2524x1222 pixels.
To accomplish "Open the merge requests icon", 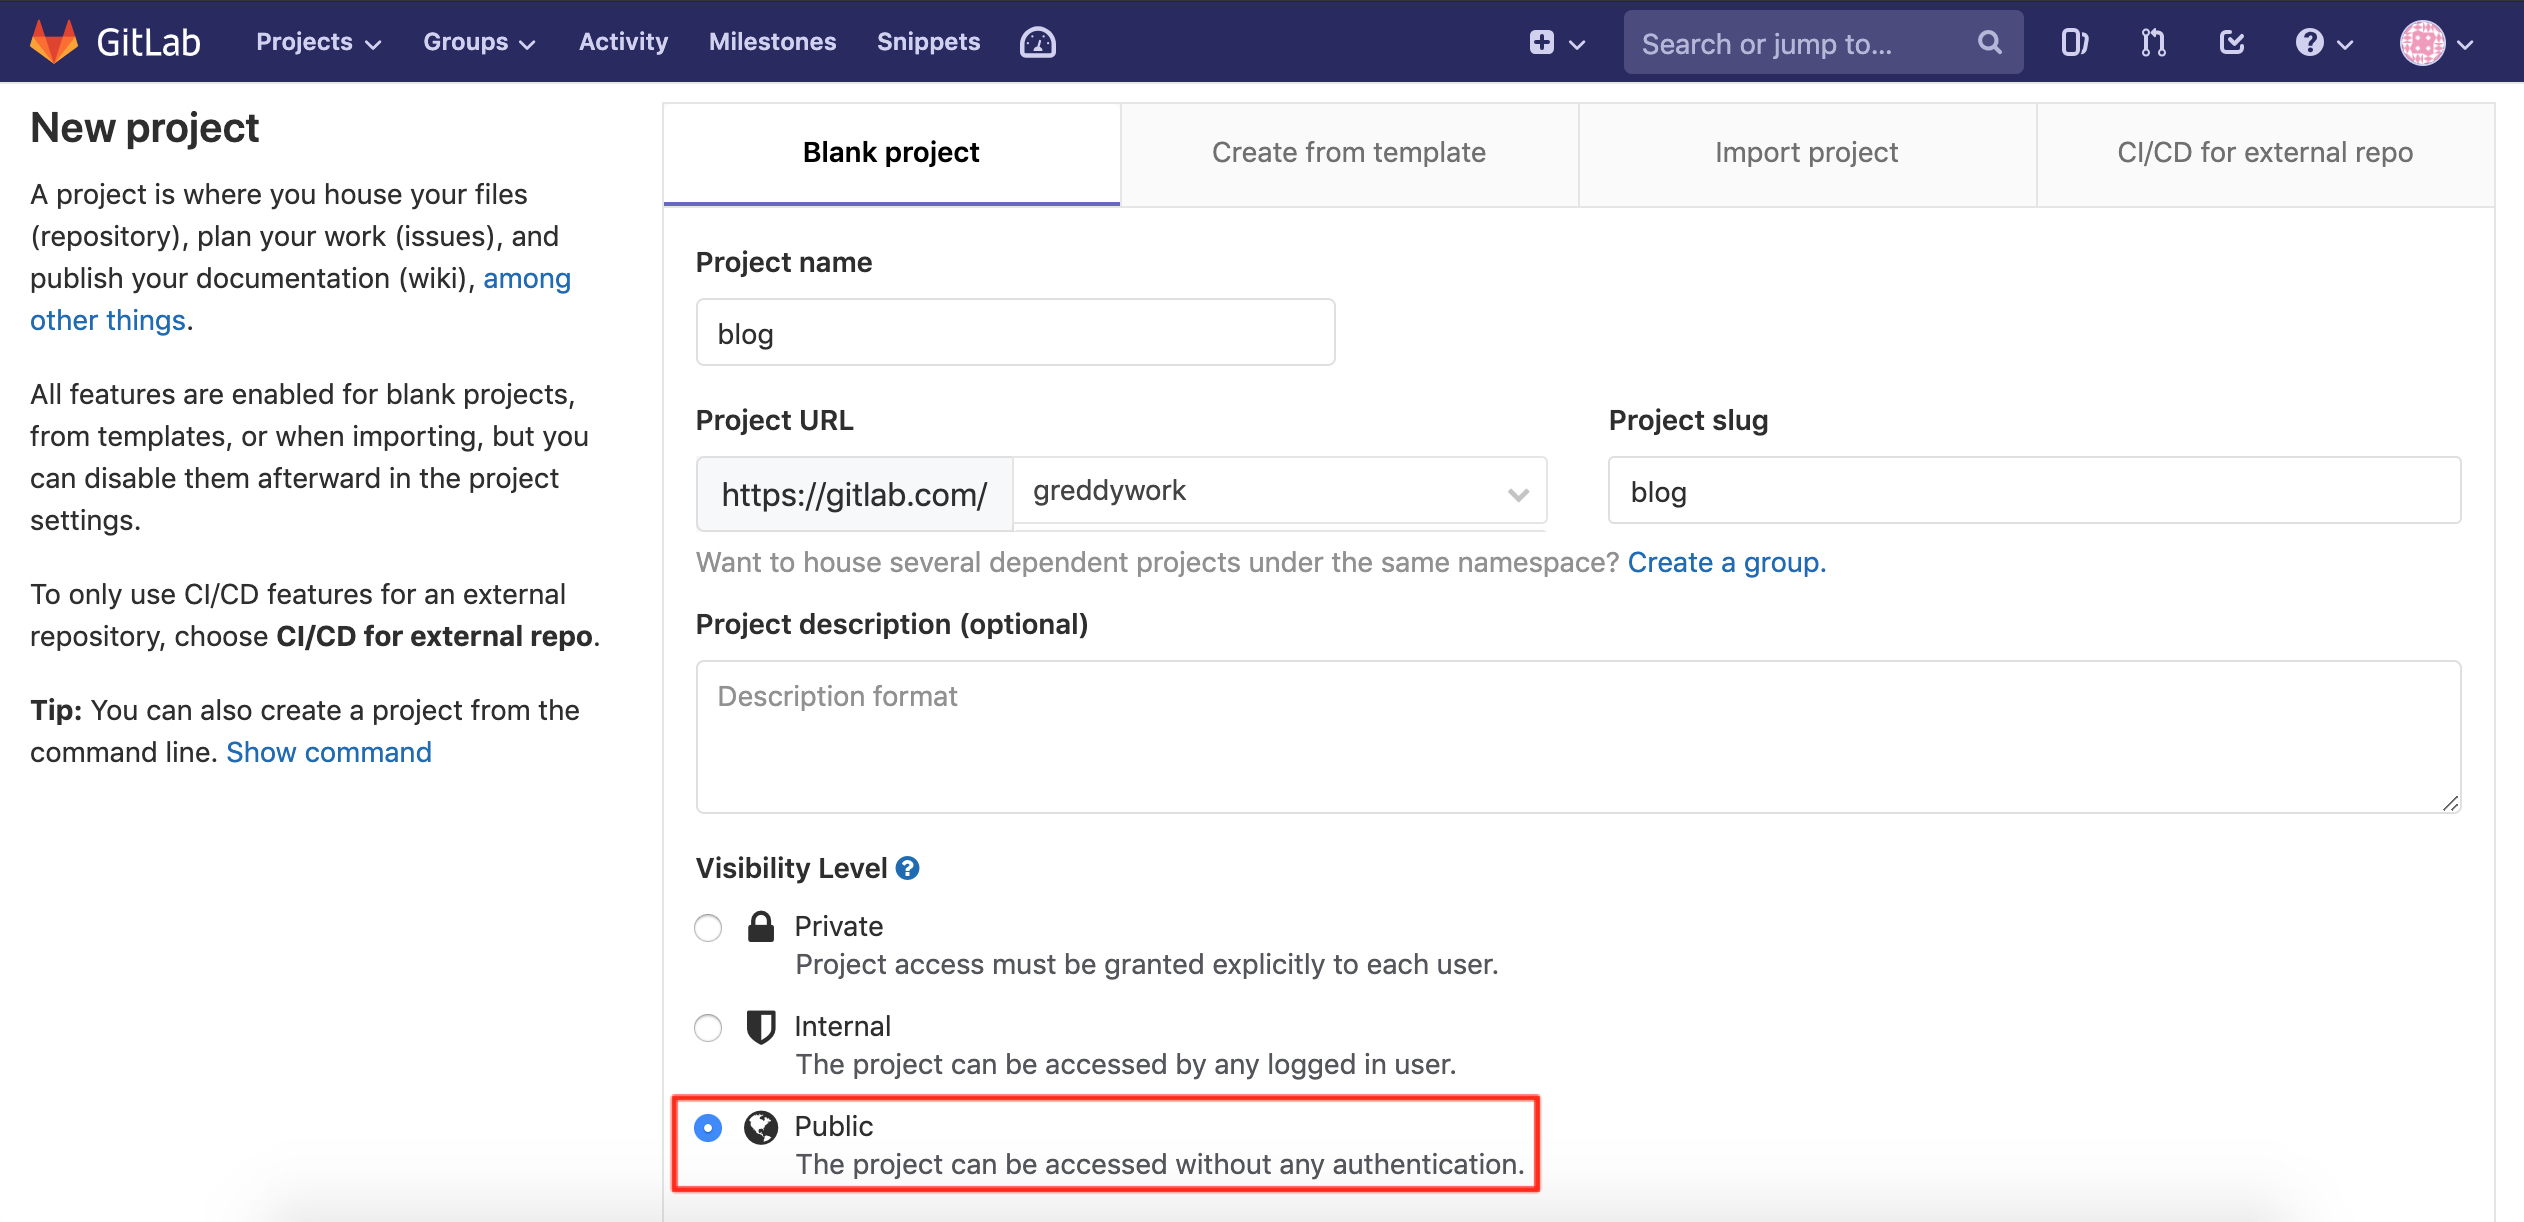I will [2153, 42].
